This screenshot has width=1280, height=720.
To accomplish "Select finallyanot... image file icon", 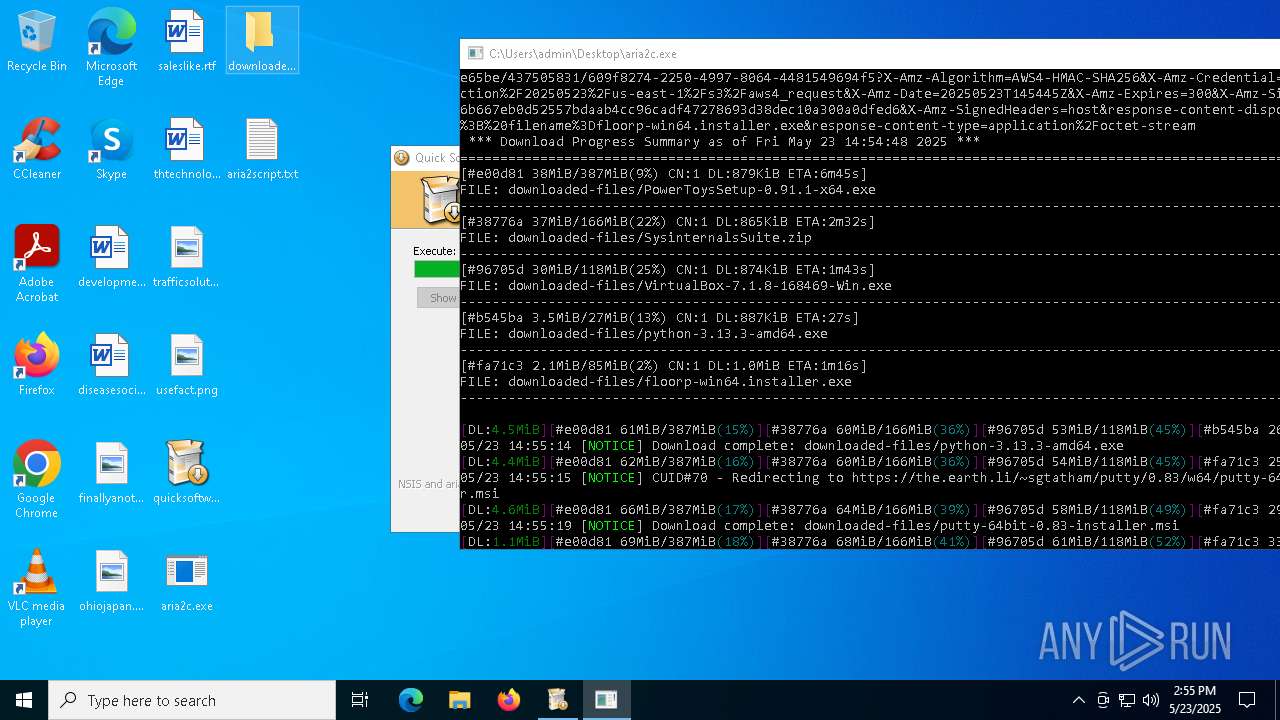I will tap(111, 474).
